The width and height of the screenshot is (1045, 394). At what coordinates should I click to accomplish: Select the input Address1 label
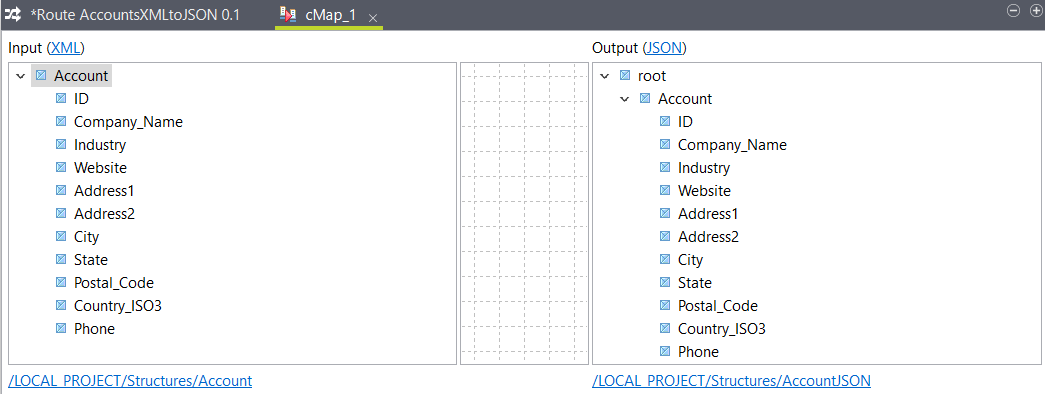[x=104, y=191]
